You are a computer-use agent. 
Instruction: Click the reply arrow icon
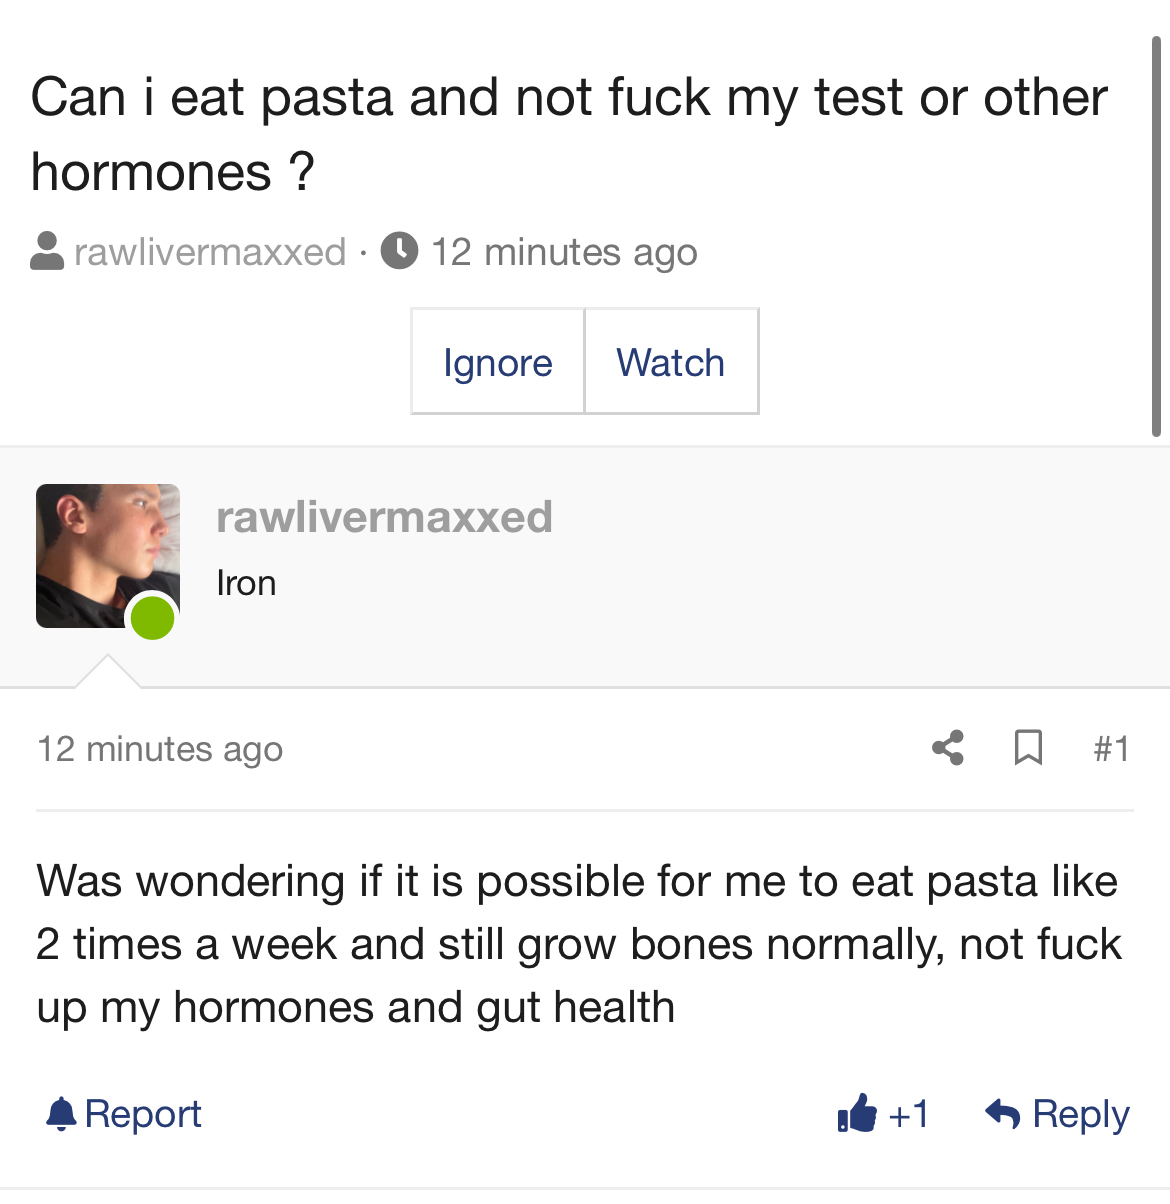[1003, 1113]
